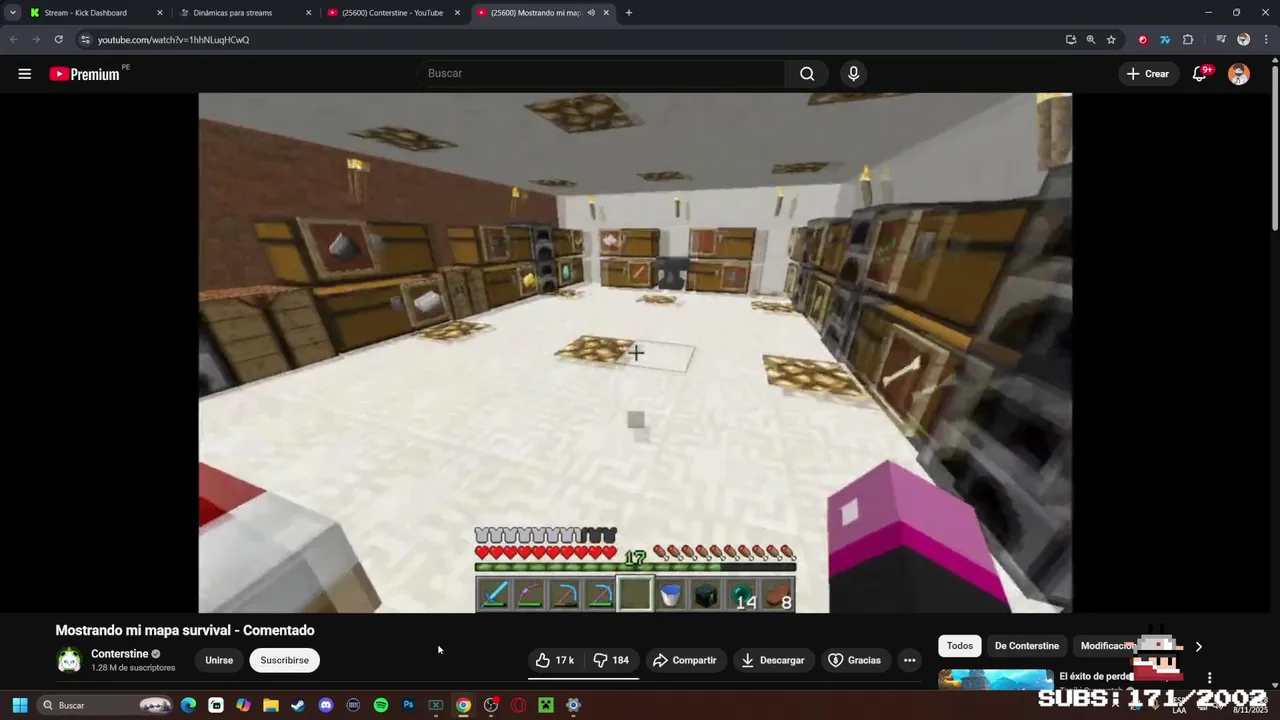Open the Conterstine channel name link
The height and width of the screenshot is (720, 1280).
point(119,654)
